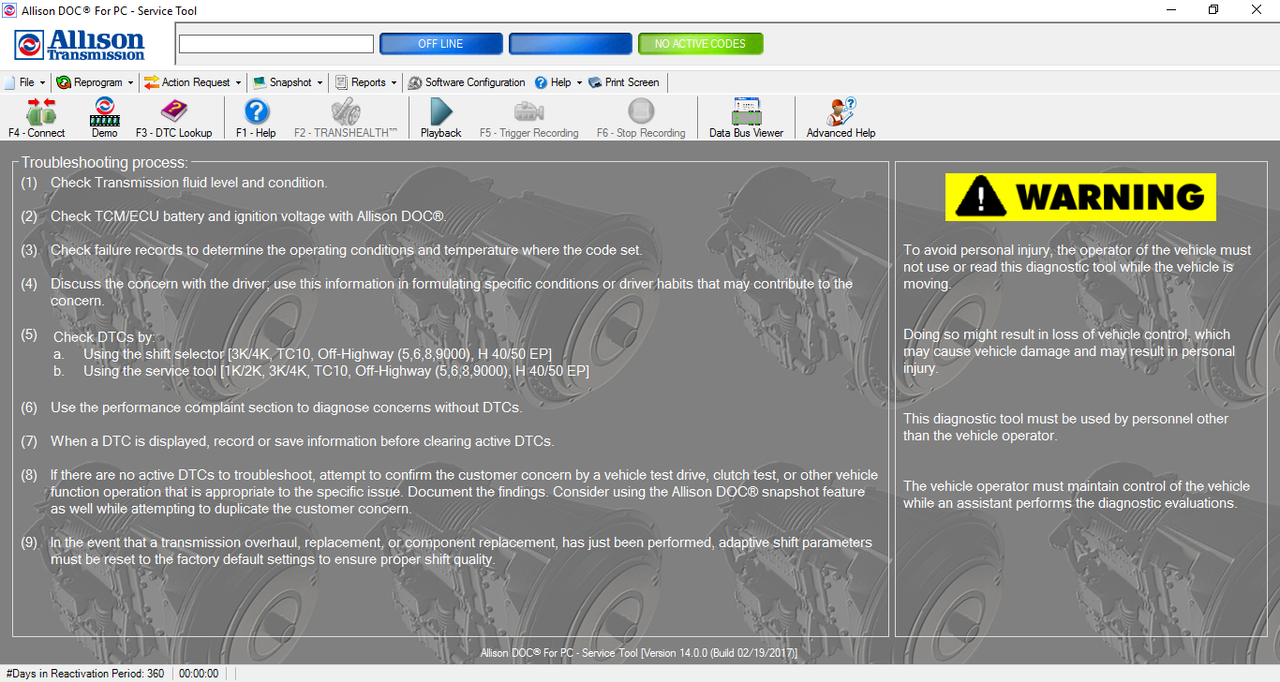Click the 00:00:00 timer in status bar
The width and height of the screenshot is (1280, 682).
click(199, 674)
